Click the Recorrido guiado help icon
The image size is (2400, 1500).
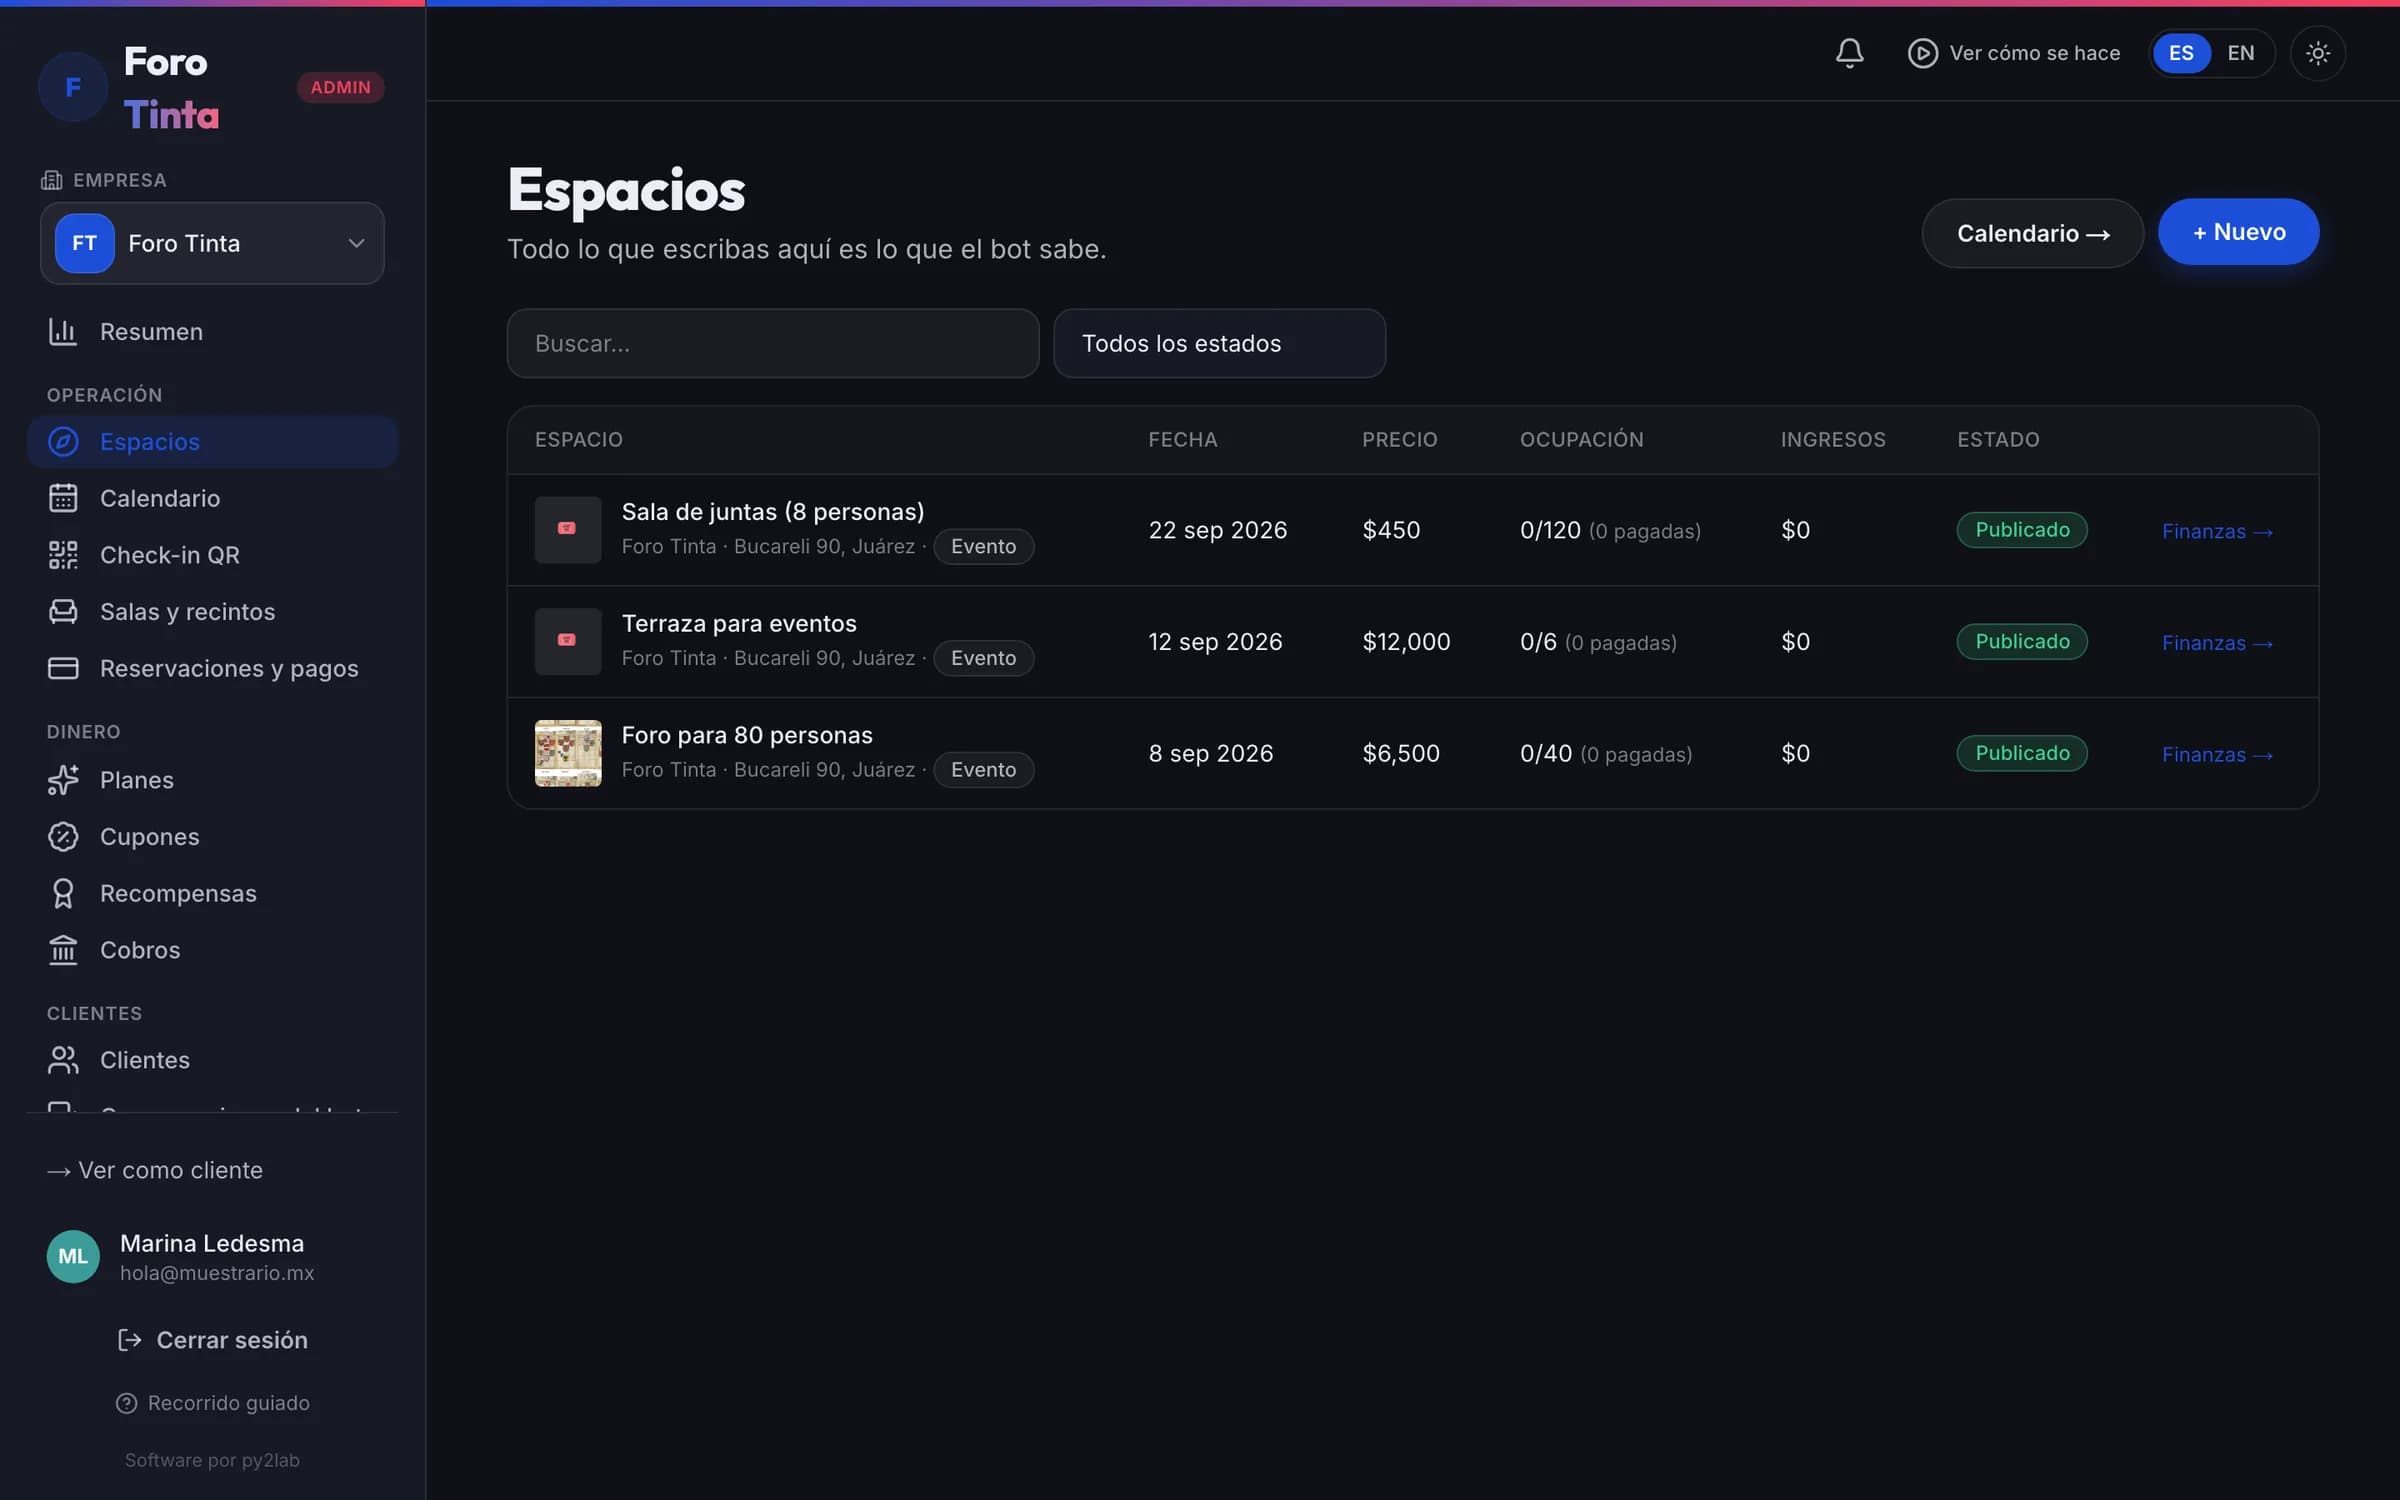(x=126, y=1403)
